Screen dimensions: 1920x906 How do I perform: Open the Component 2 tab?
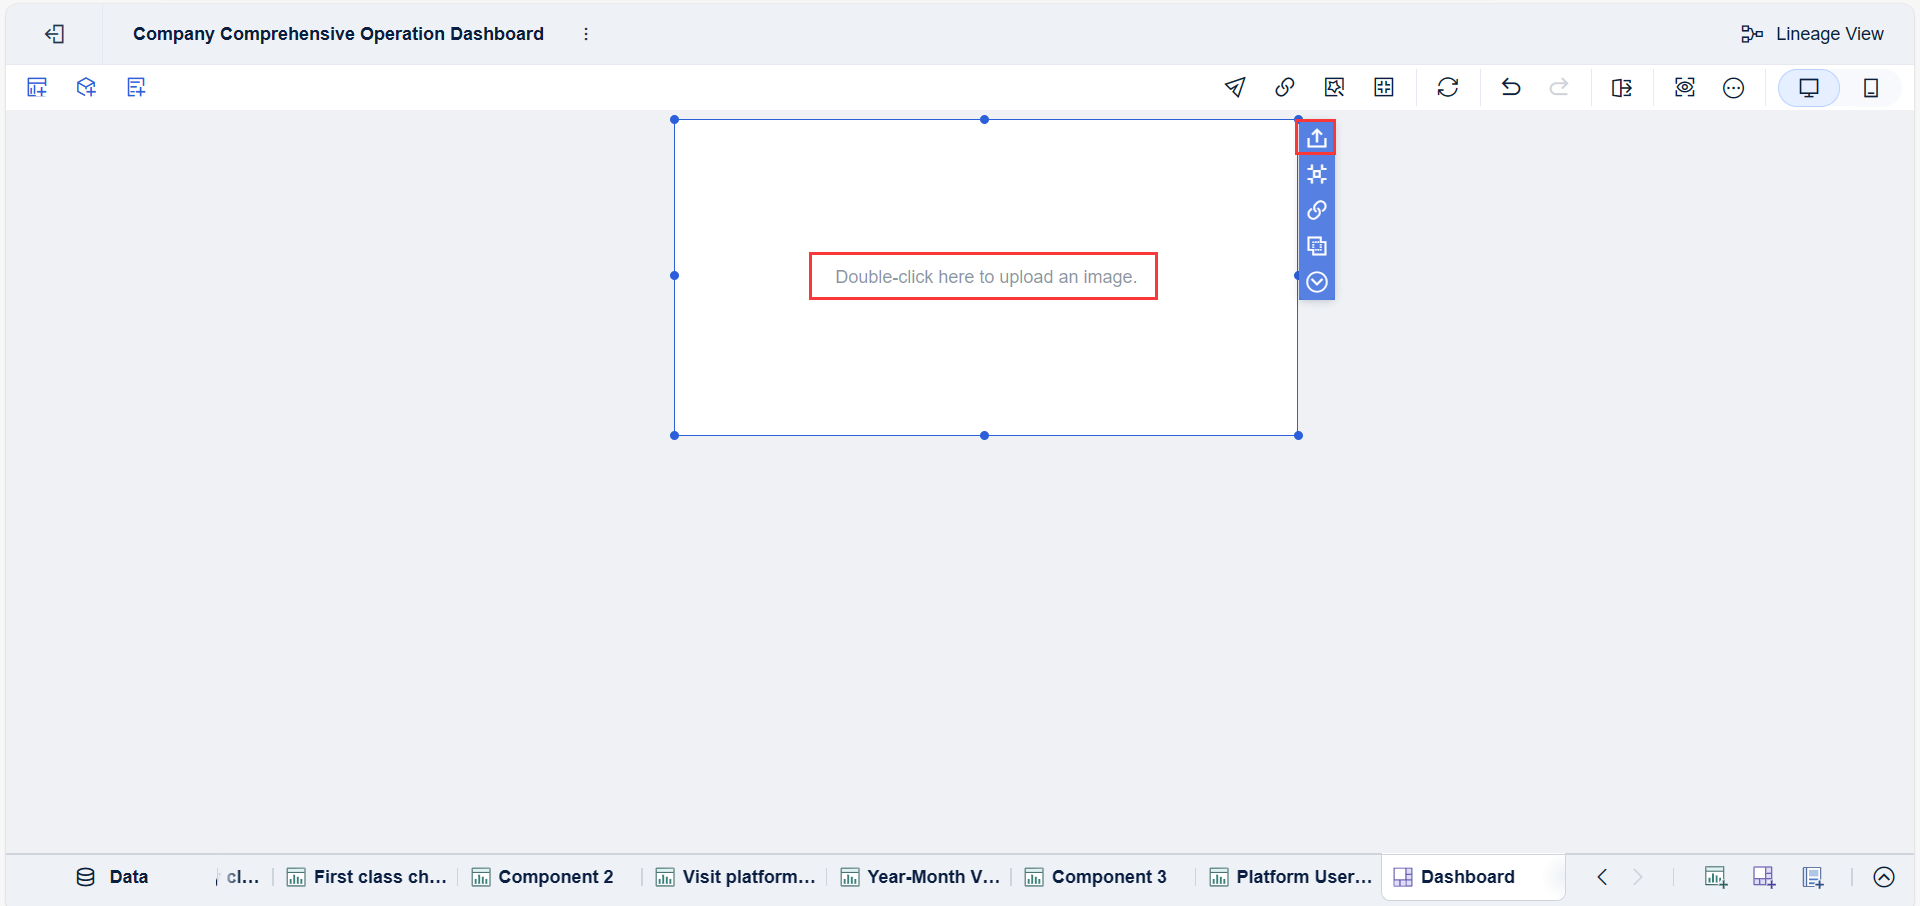pyautogui.click(x=543, y=877)
